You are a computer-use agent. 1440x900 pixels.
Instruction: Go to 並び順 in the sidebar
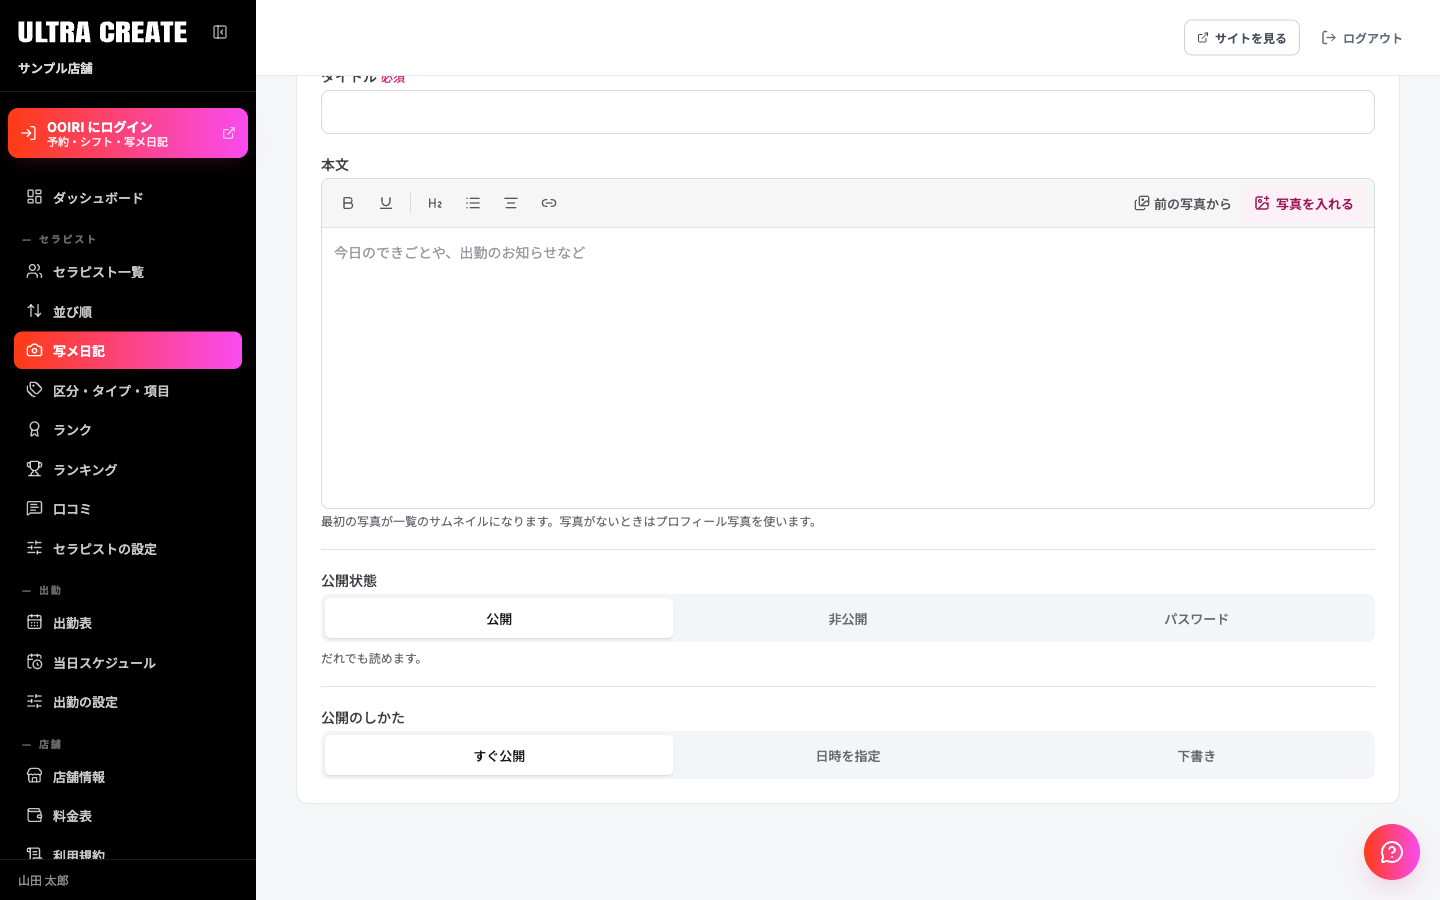click(128, 311)
